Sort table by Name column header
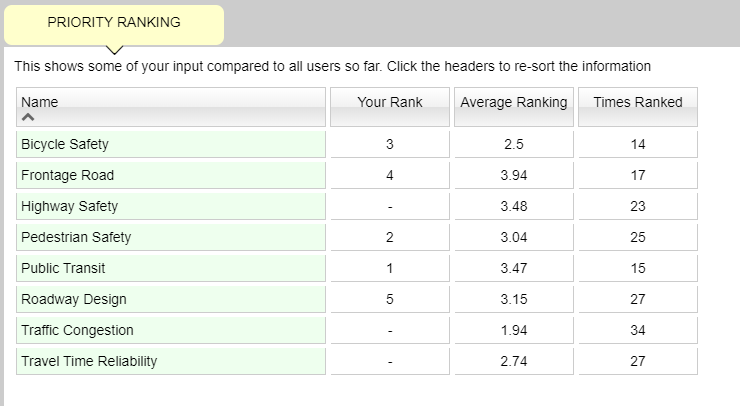The height and width of the screenshot is (406, 740). coord(171,107)
